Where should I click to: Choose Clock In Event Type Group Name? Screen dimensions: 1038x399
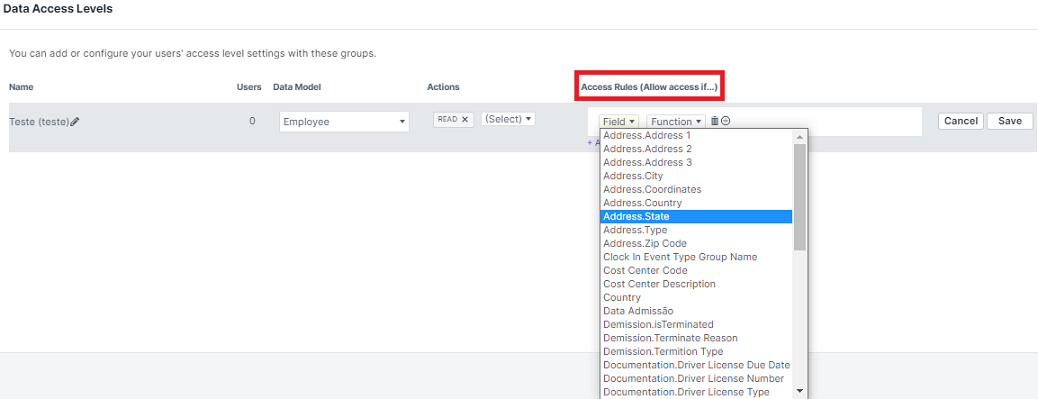[x=696, y=257]
